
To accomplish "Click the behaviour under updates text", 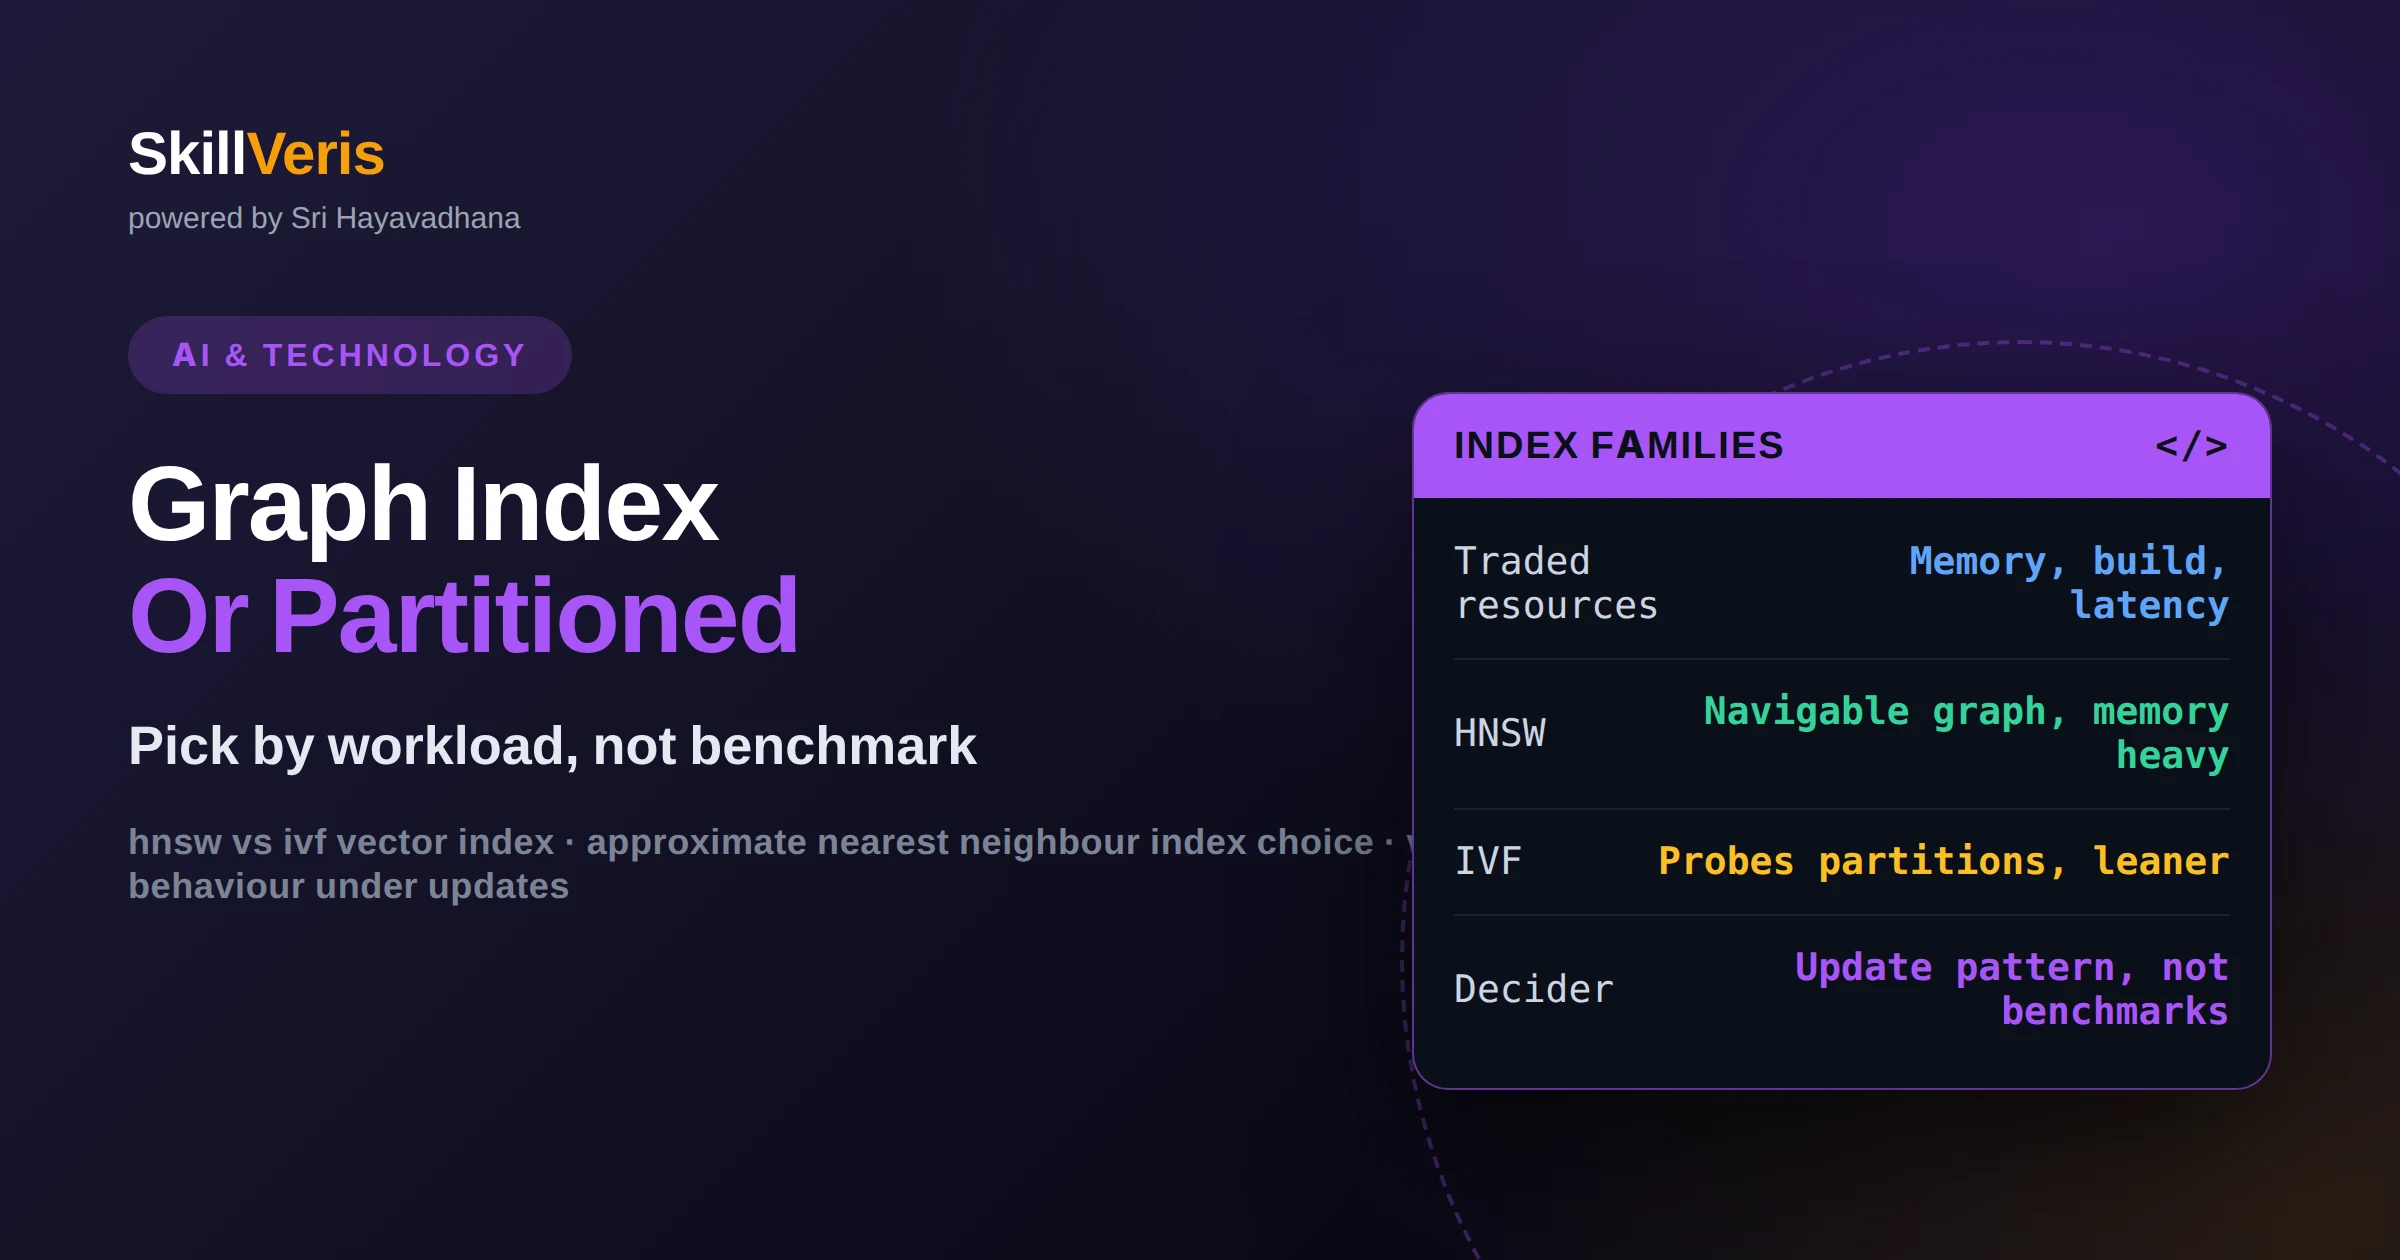I will [348, 886].
